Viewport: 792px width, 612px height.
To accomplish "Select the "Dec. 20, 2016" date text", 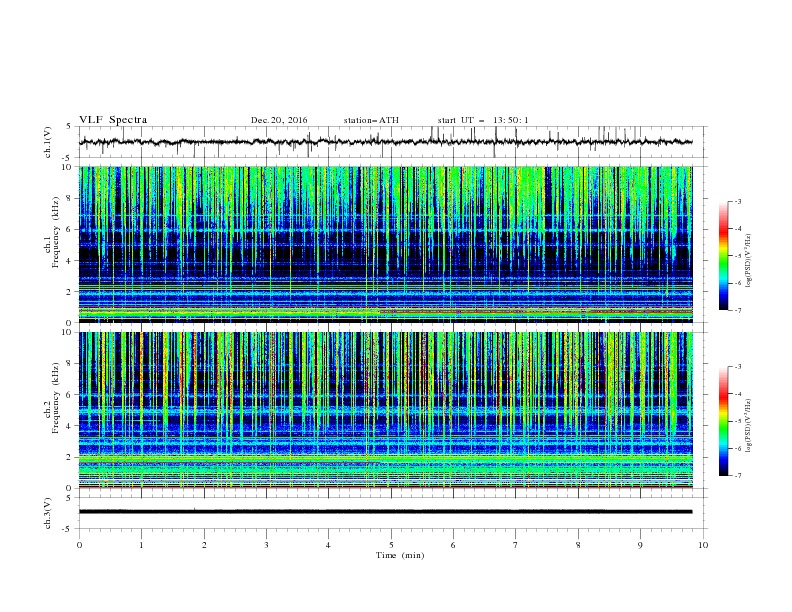I will (279, 120).
